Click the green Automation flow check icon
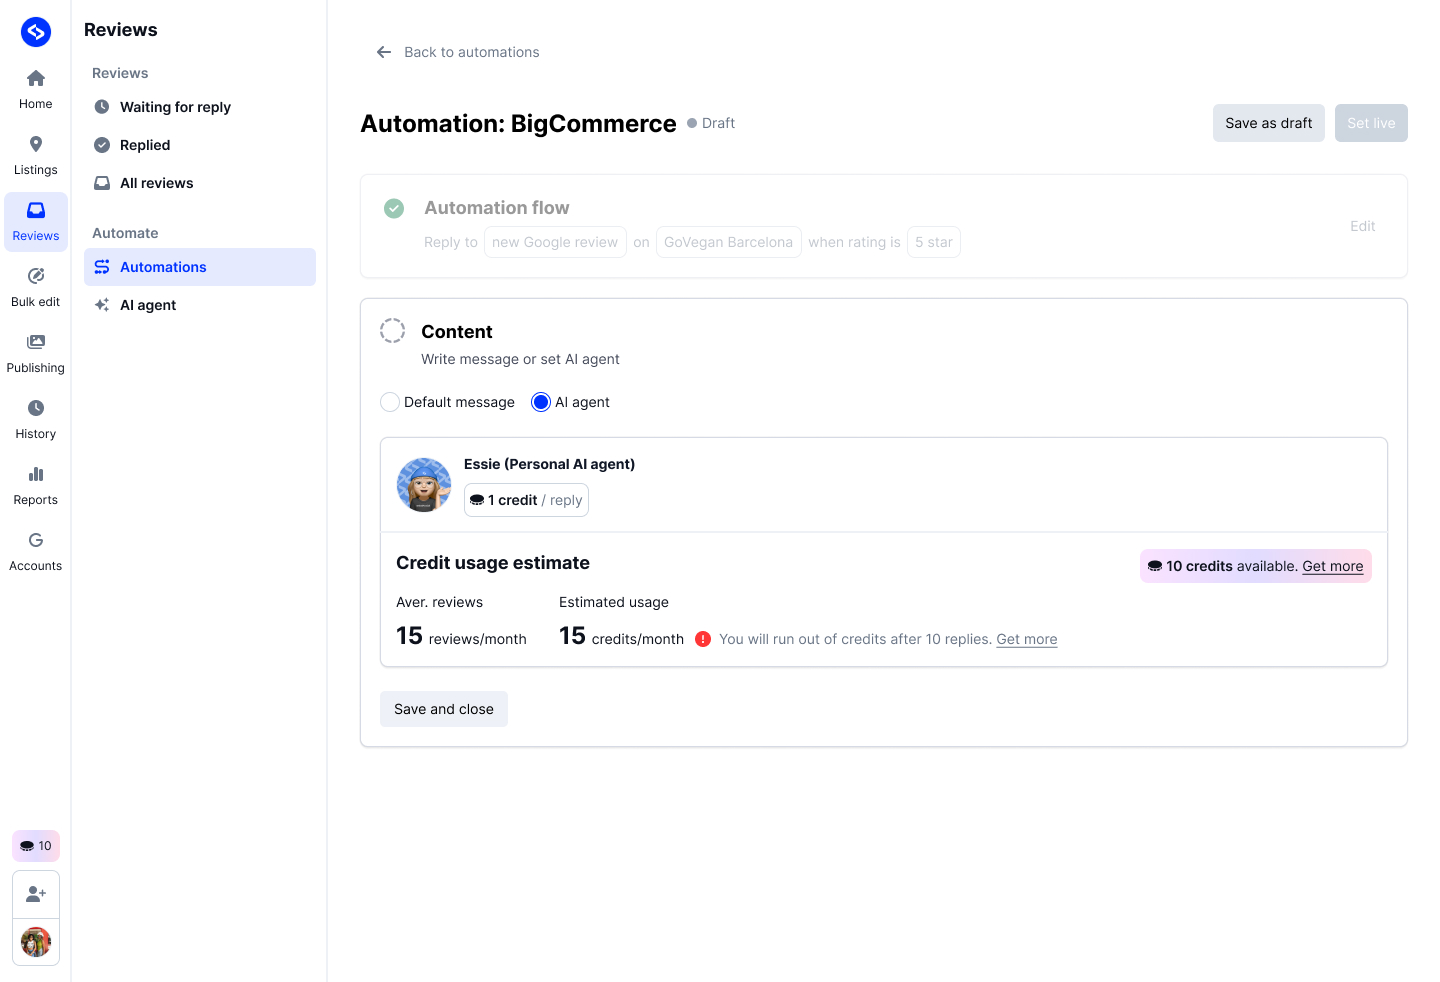This screenshot has height=982, width=1440. [x=394, y=208]
